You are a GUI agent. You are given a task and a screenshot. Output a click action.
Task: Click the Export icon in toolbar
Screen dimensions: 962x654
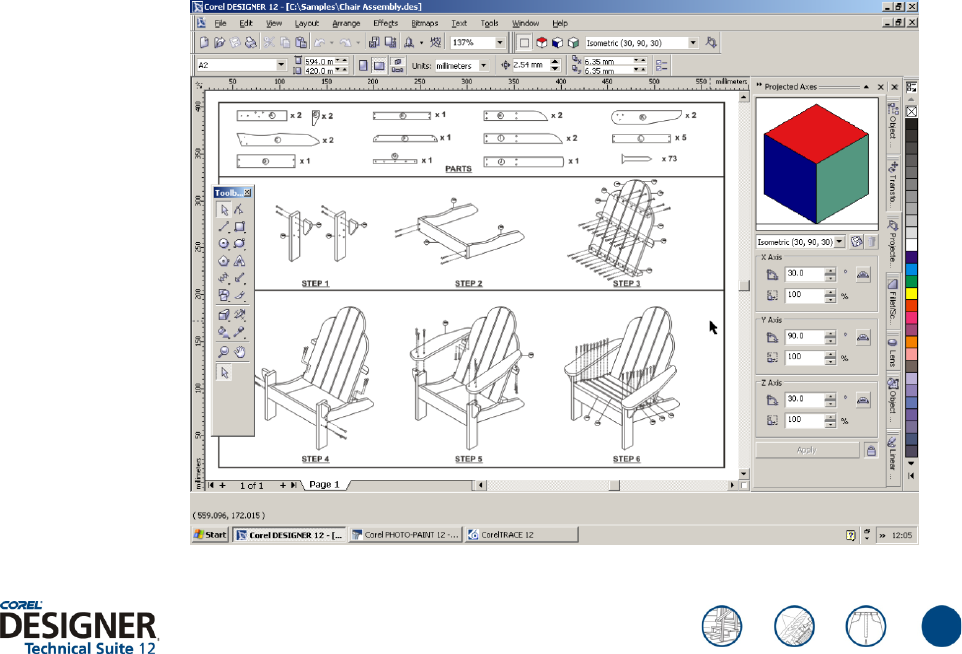[x=390, y=42]
